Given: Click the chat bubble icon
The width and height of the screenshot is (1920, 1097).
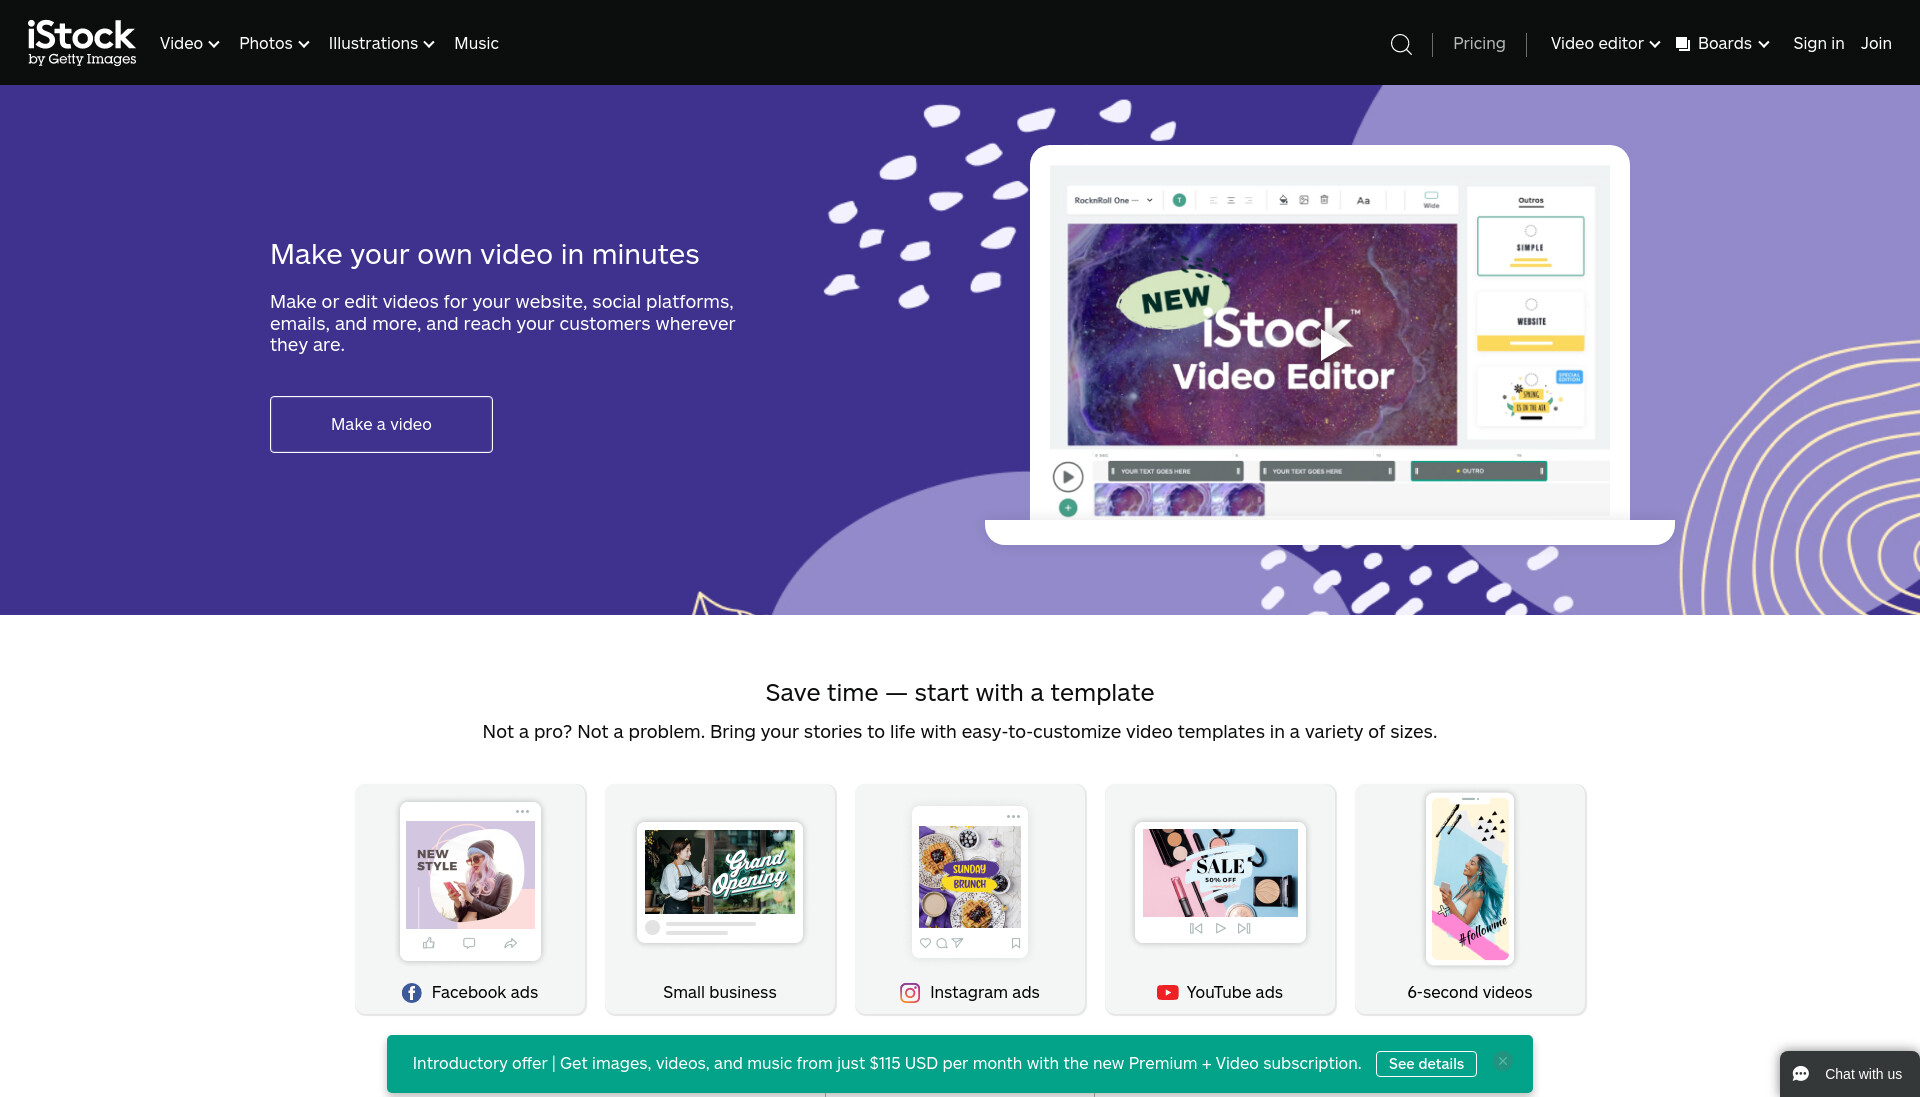Looking at the screenshot, I should (x=1801, y=1074).
